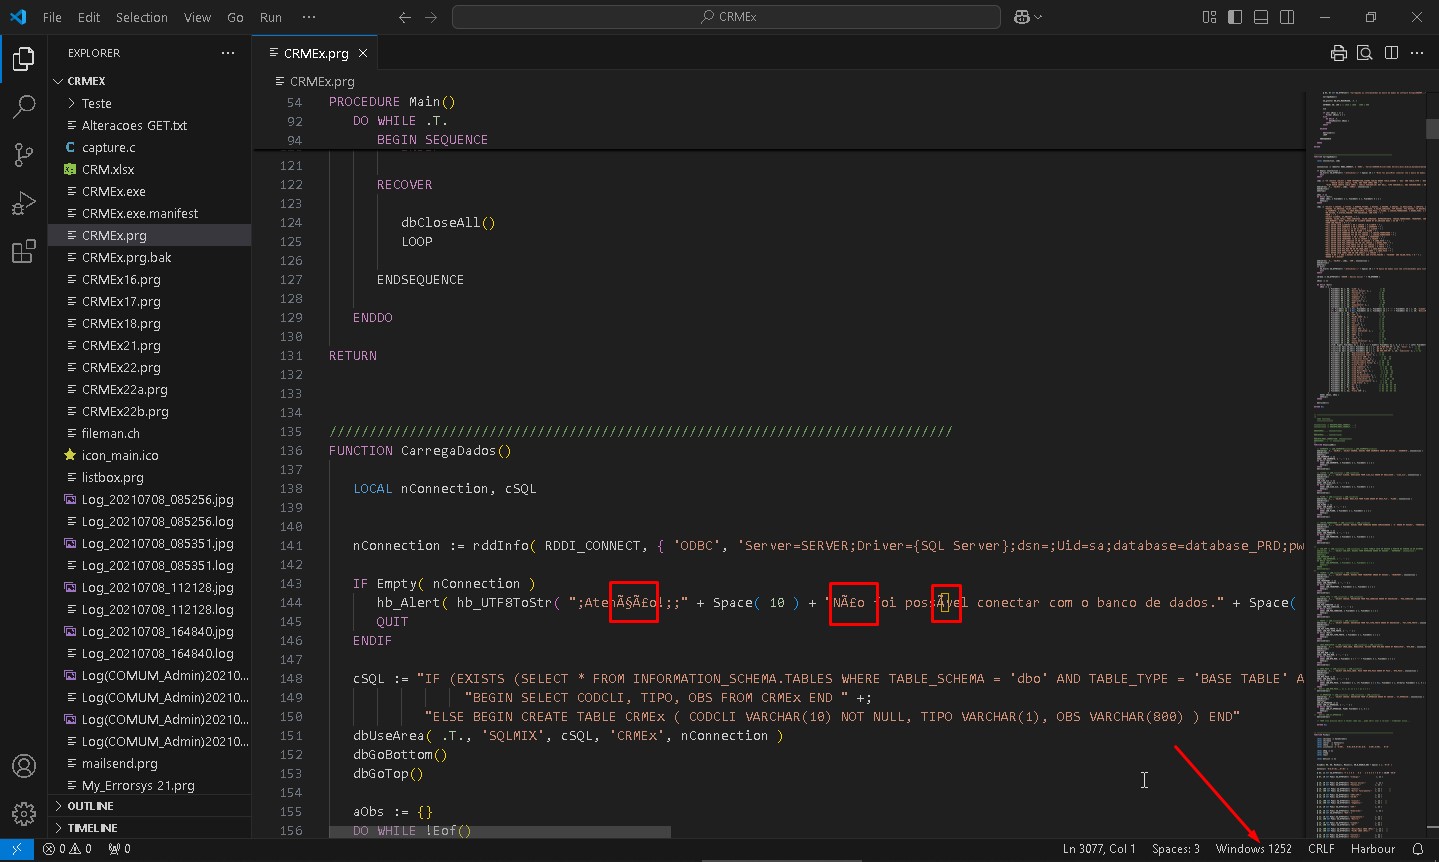This screenshot has height=862, width=1439.
Task: Expand the TIMELINE section
Action: click(x=92, y=828)
